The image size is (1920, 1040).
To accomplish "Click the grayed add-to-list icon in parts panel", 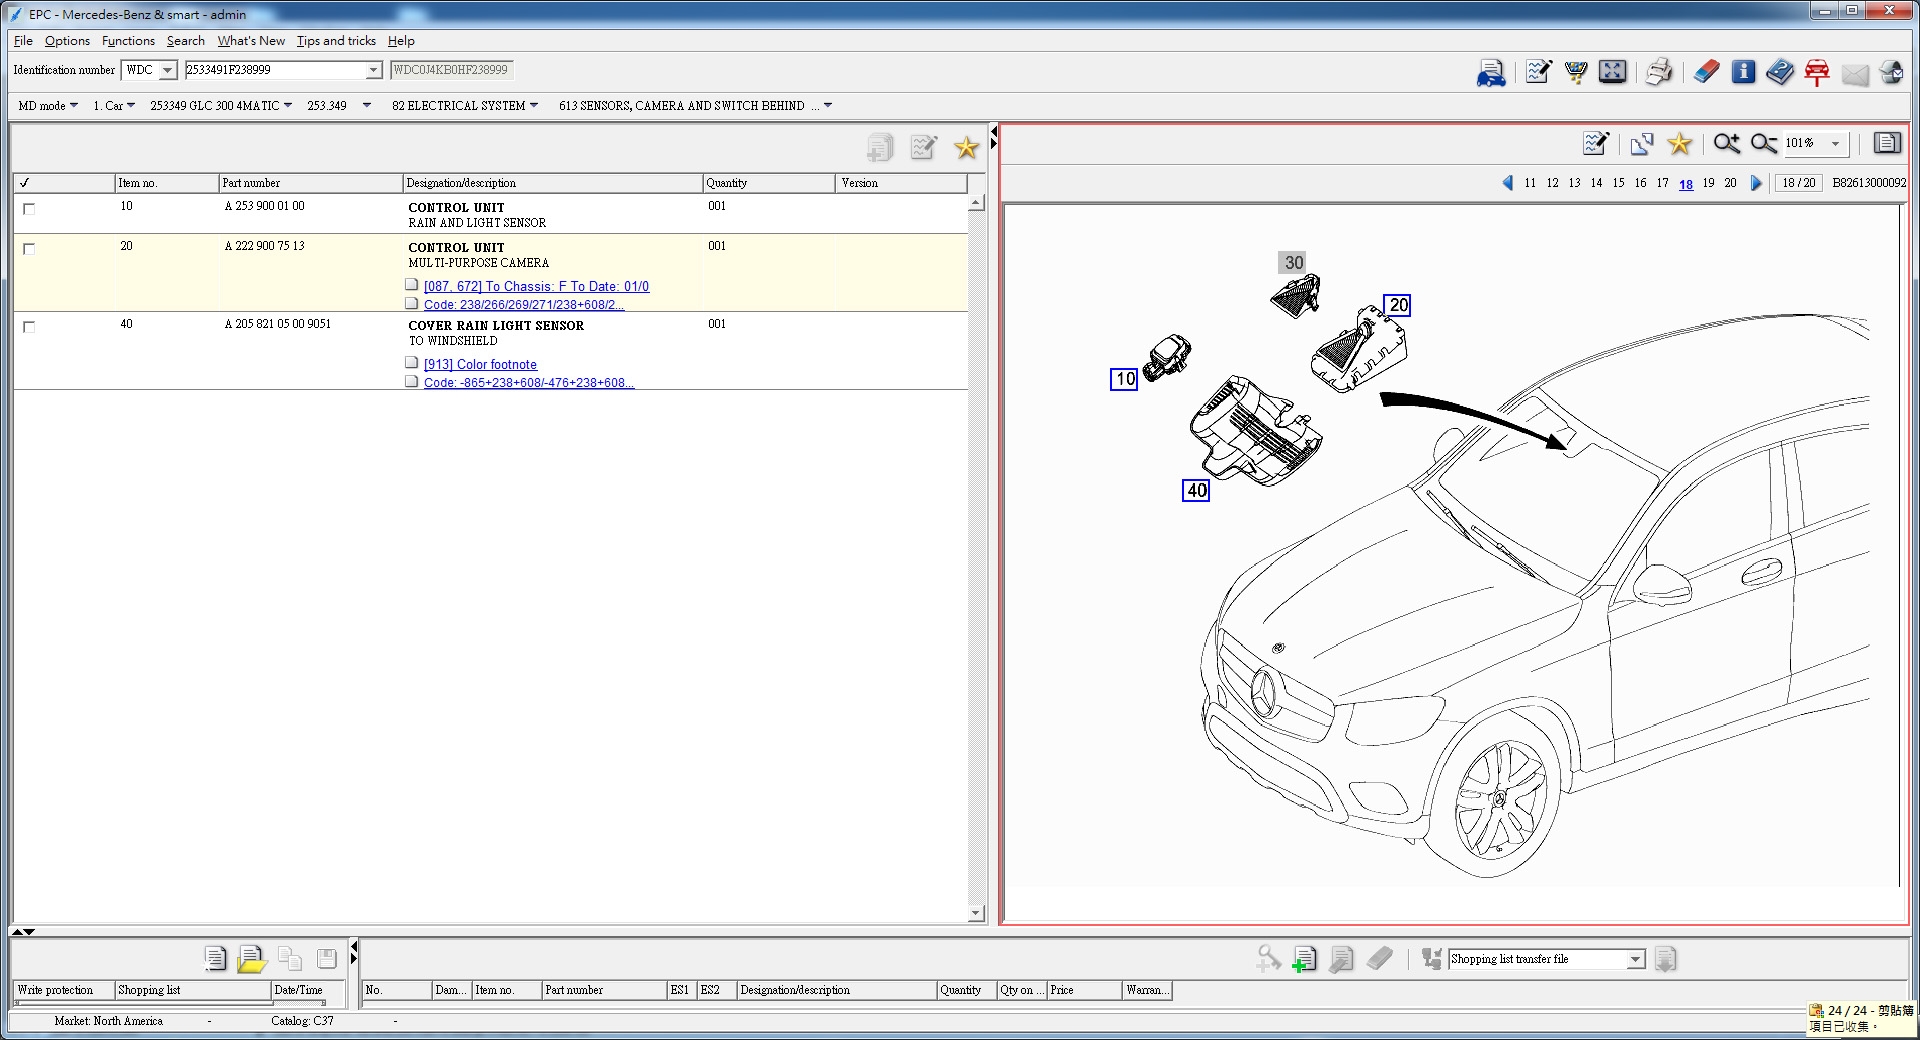I will tap(880, 148).
